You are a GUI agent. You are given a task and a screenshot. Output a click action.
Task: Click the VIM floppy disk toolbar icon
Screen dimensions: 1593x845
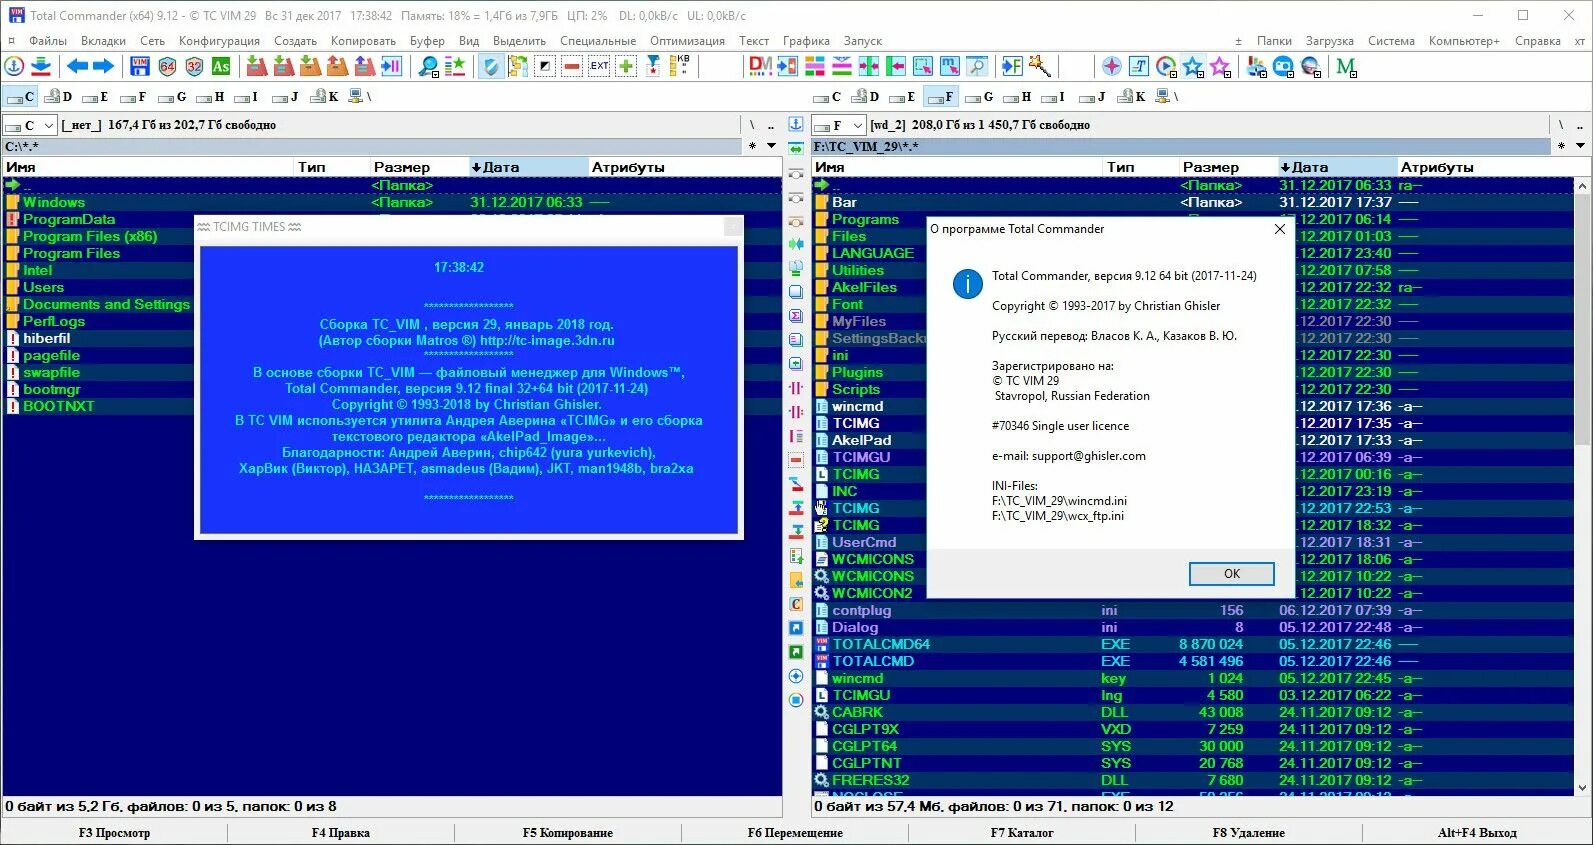tap(140, 67)
